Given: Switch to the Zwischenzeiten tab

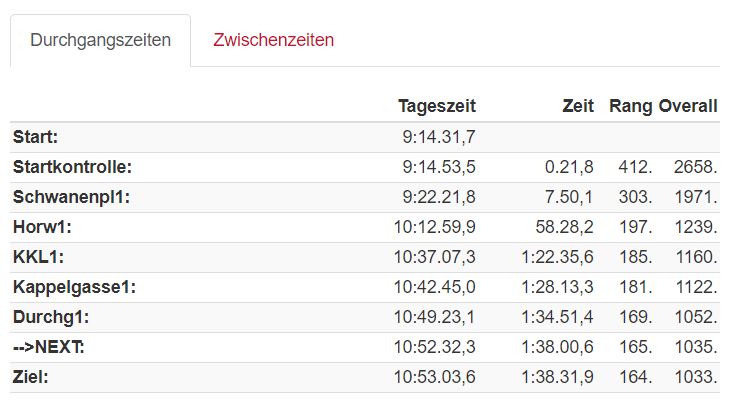Looking at the screenshot, I should (x=273, y=40).
